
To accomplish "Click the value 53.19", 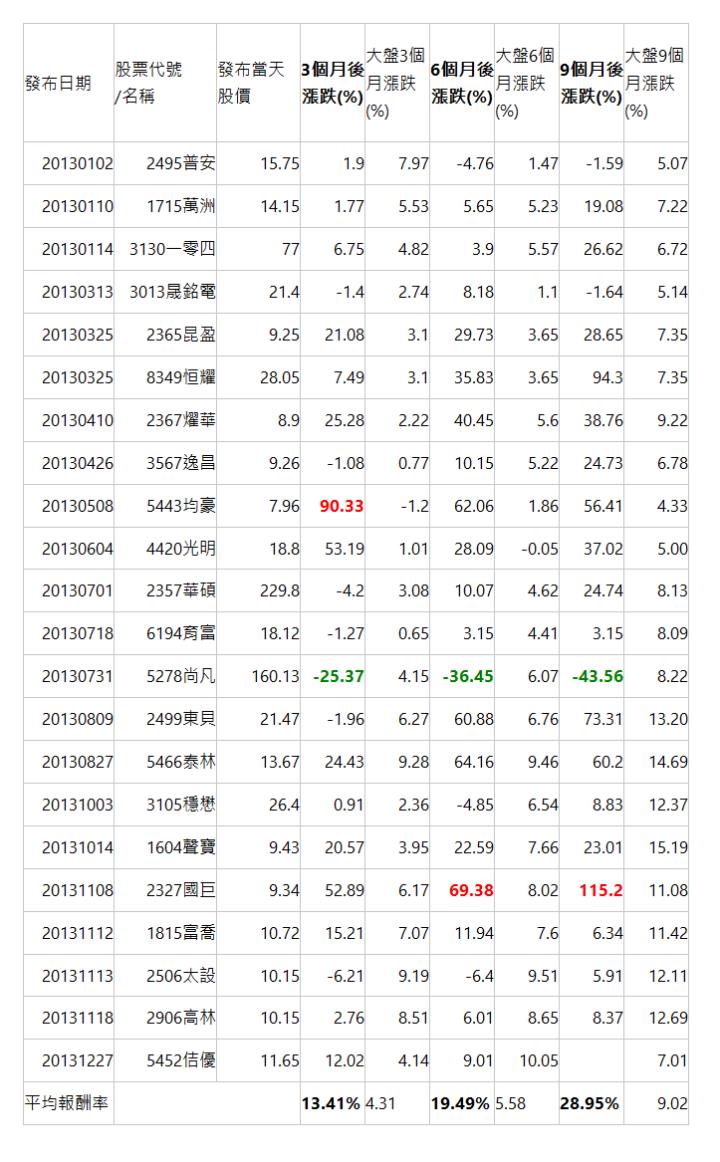I will (344, 549).
